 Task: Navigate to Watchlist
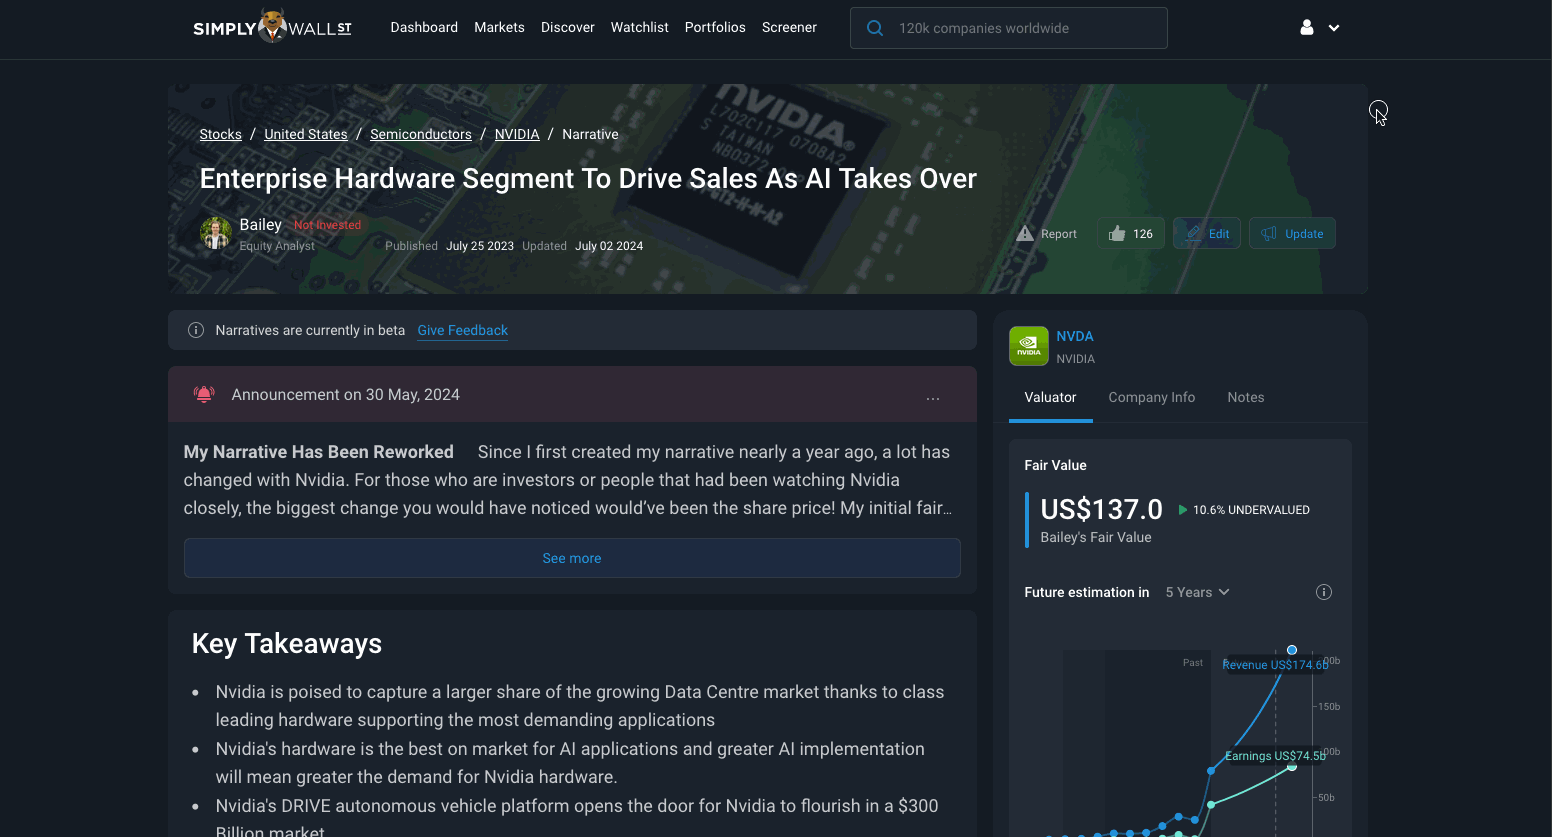coord(640,28)
